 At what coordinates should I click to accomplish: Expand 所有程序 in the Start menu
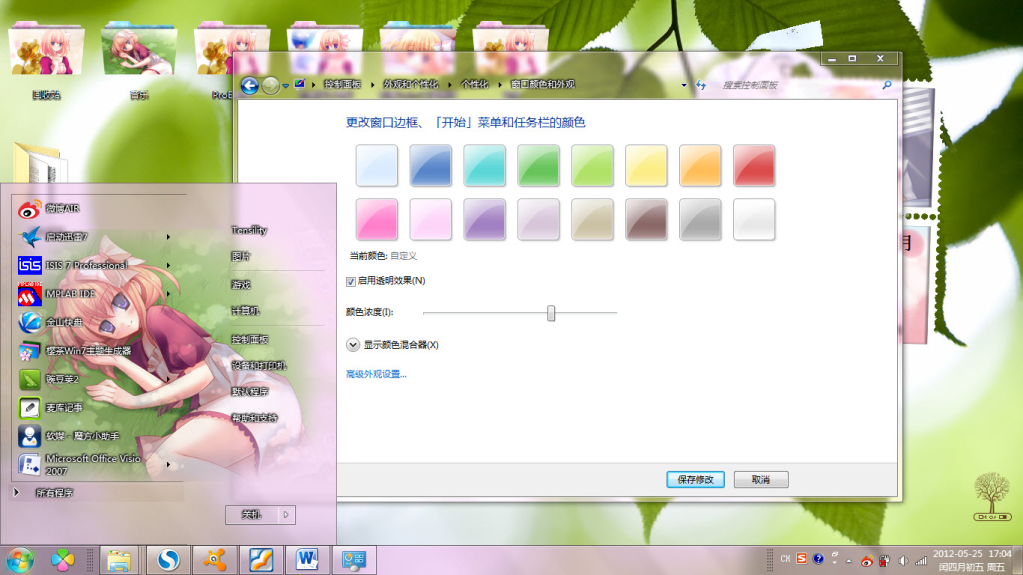click(54, 493)
